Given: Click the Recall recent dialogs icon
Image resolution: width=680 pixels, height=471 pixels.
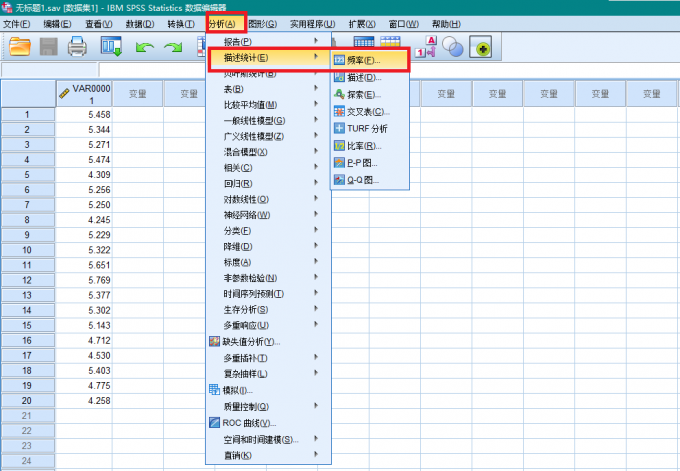Looking at the screenshot, I should pos(110,46).
